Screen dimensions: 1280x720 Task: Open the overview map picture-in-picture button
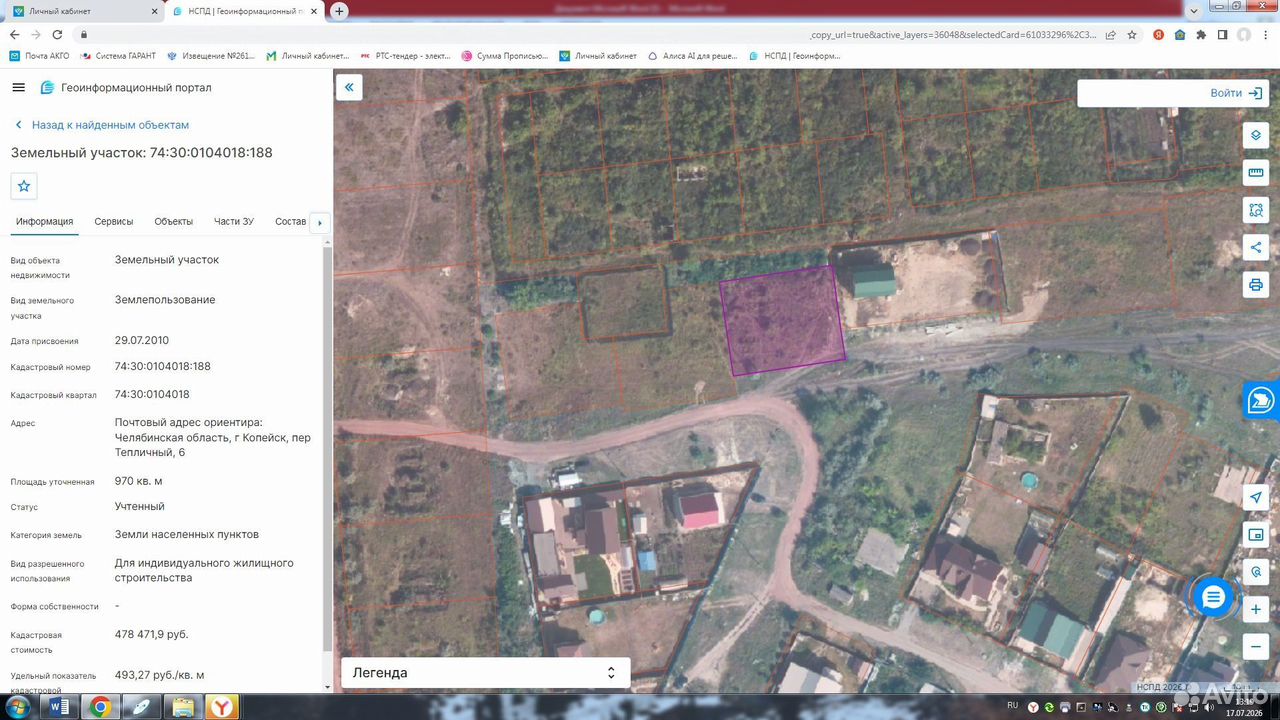pos(1256,535)
